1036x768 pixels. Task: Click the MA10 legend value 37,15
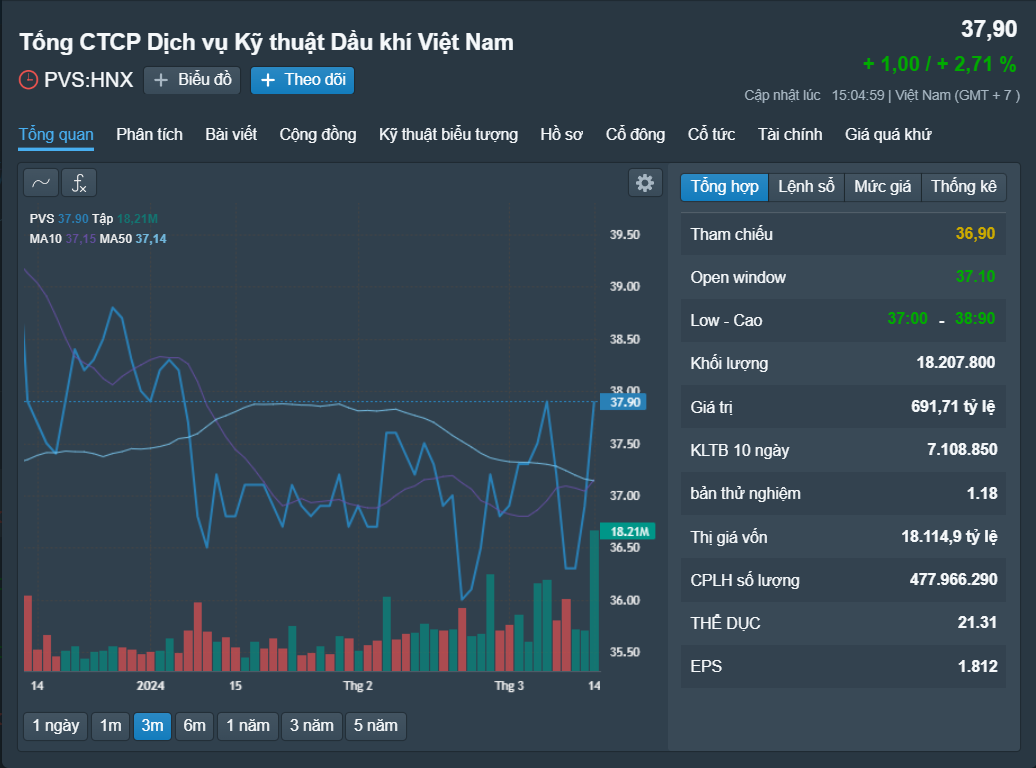click(81, 239)
